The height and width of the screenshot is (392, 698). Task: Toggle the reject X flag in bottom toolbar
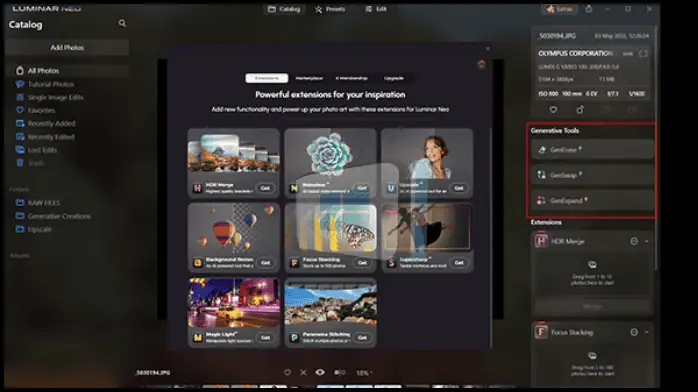(304, 372)
